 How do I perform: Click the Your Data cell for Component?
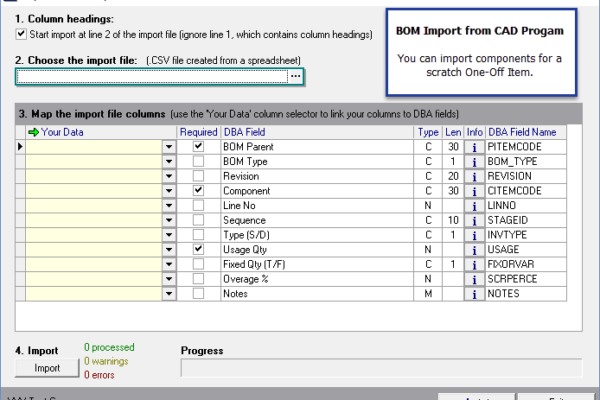pos(94,191)
